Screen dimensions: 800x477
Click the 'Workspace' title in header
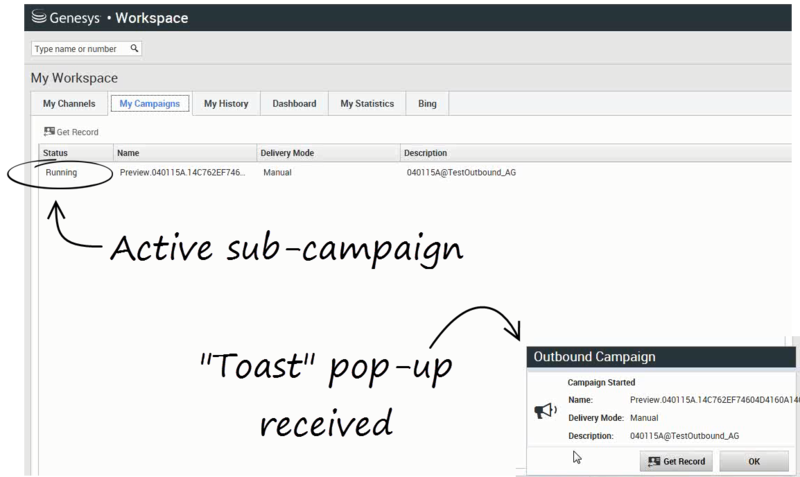152,18
